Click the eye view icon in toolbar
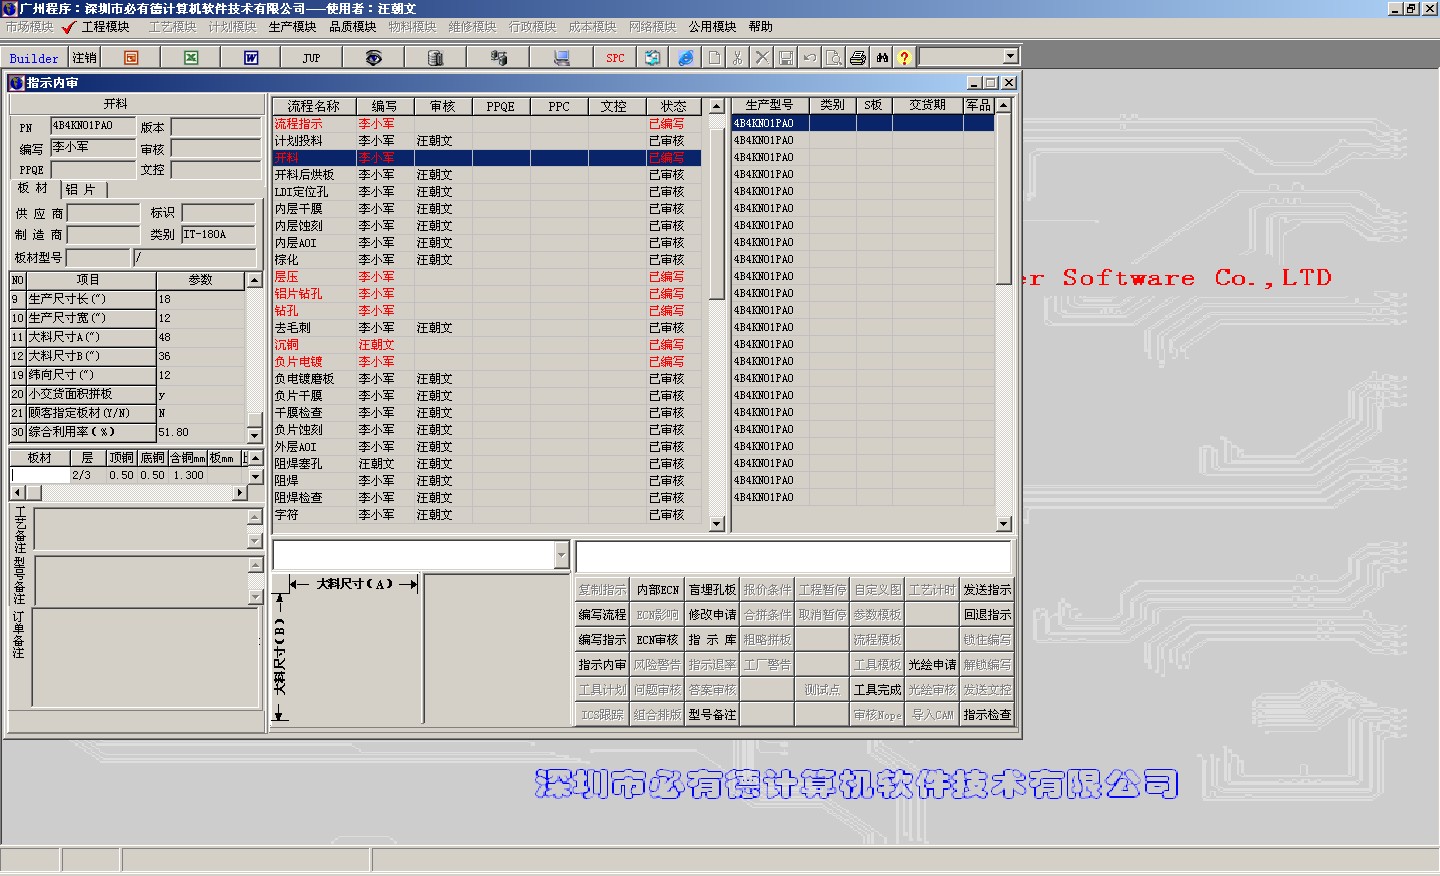 tap(373, 58)
